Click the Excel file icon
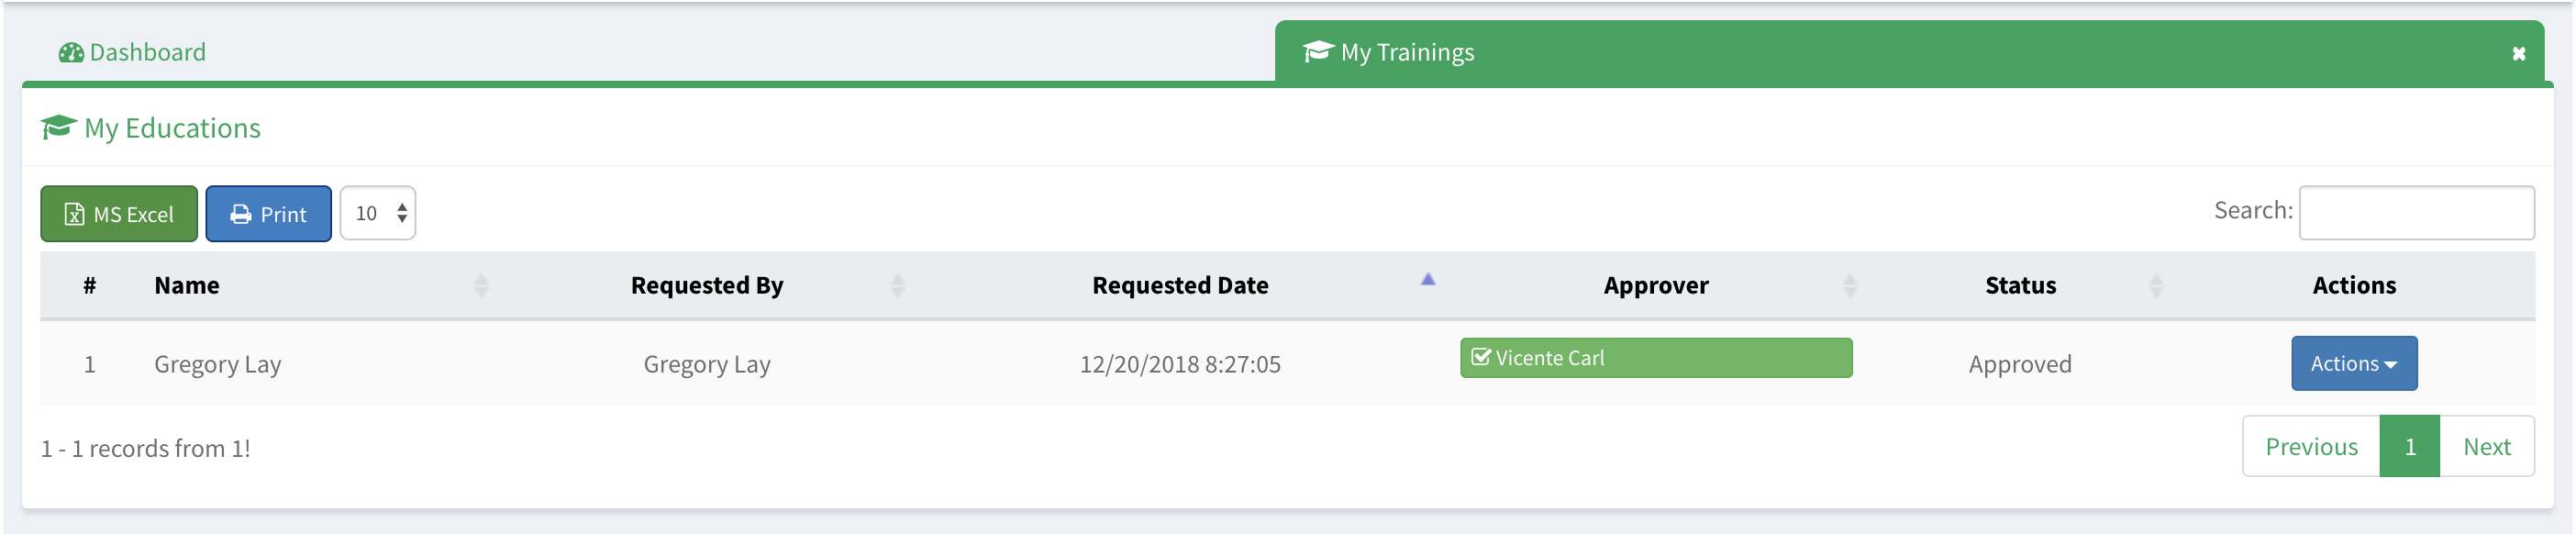This screenshot has height=534, width=2576. 74,215
